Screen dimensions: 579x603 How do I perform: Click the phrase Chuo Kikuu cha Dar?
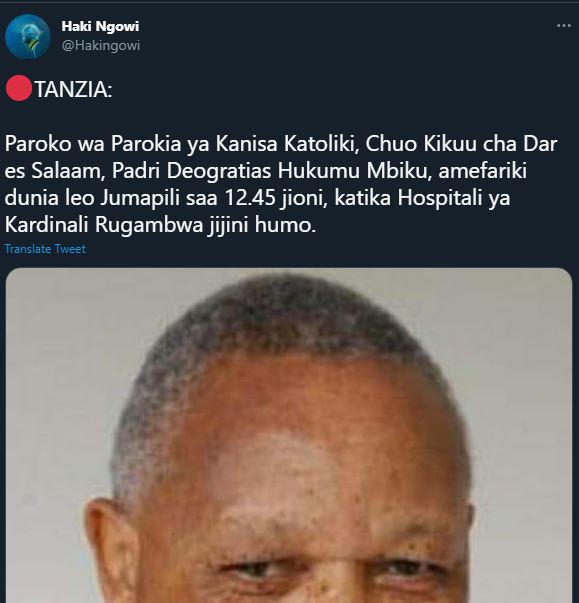click(461, 144)
